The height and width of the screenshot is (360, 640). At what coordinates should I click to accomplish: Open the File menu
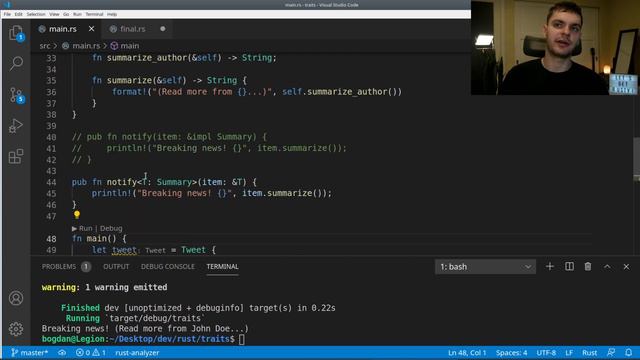pos(7,14)
